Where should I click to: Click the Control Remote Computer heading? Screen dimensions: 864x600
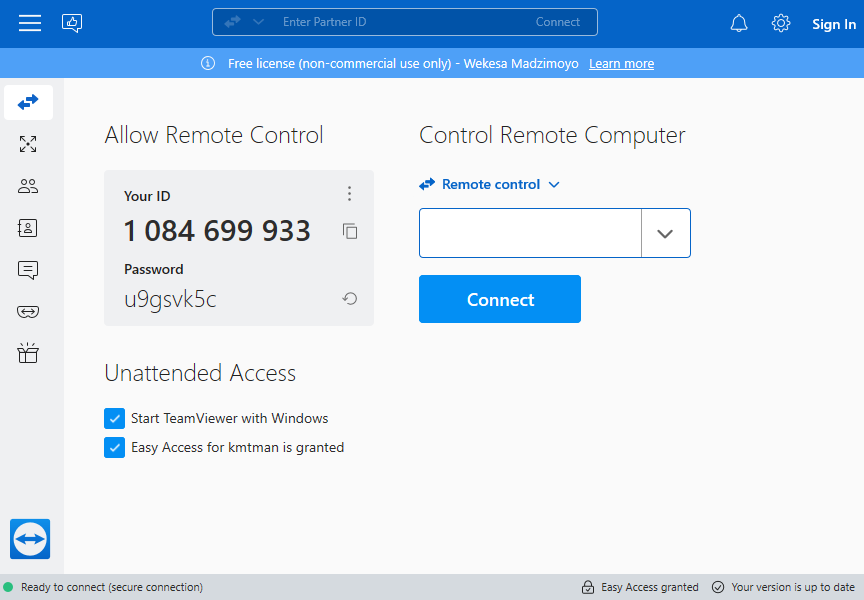coord(552,135)
